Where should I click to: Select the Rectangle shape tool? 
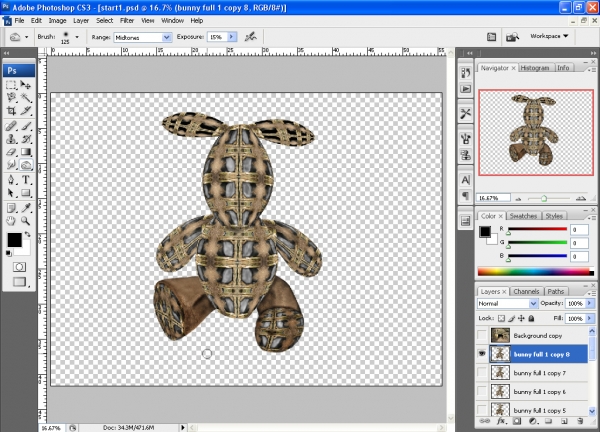click(x=26, y=193)
